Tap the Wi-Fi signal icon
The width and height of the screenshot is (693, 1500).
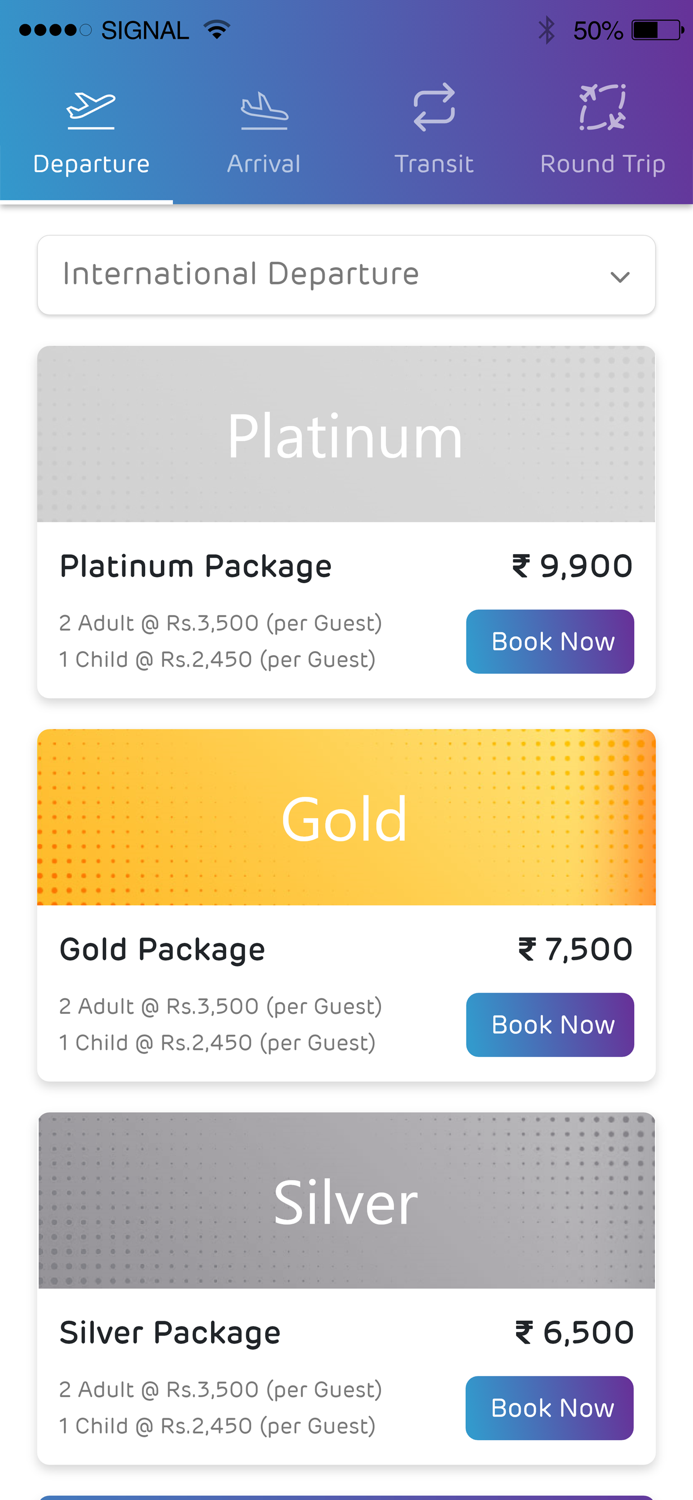click(x=216, y=30)
